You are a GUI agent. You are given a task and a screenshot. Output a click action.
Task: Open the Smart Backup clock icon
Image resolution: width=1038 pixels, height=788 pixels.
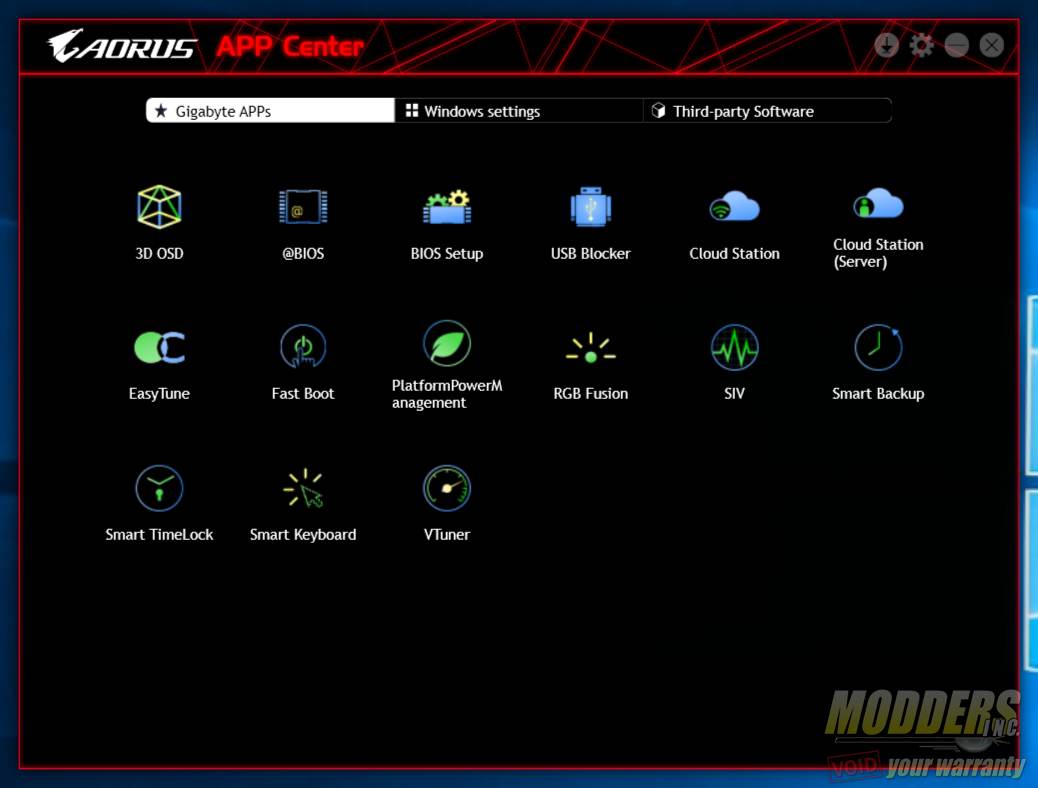coord(878,347)
